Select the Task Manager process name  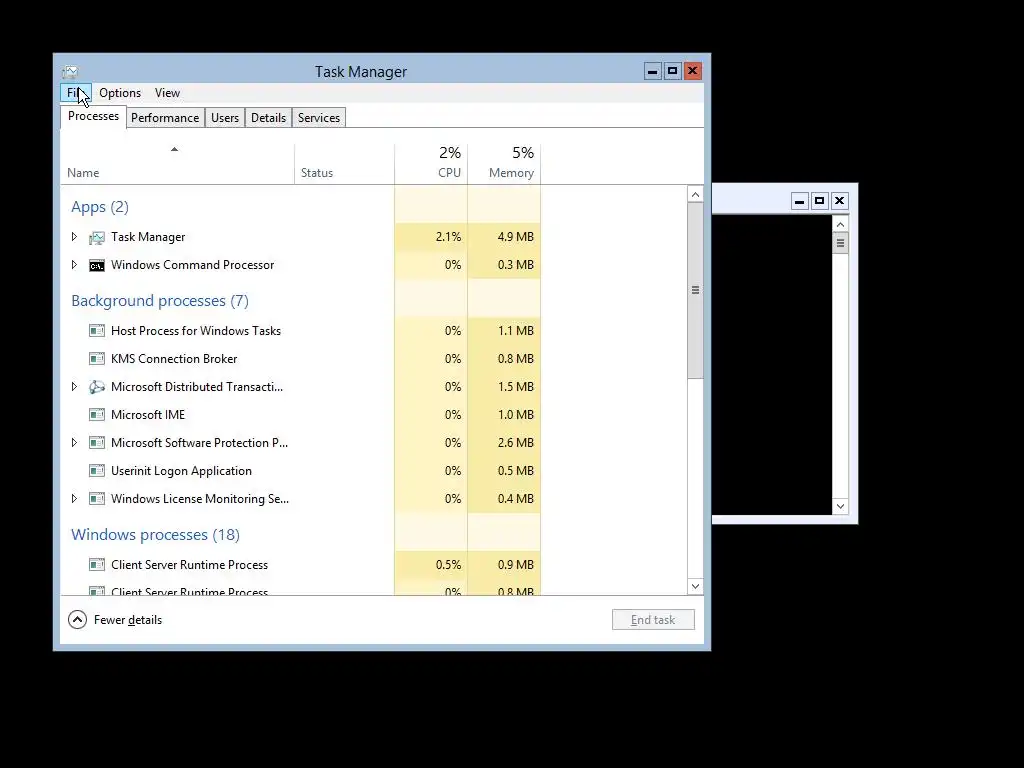pos(148,237)
